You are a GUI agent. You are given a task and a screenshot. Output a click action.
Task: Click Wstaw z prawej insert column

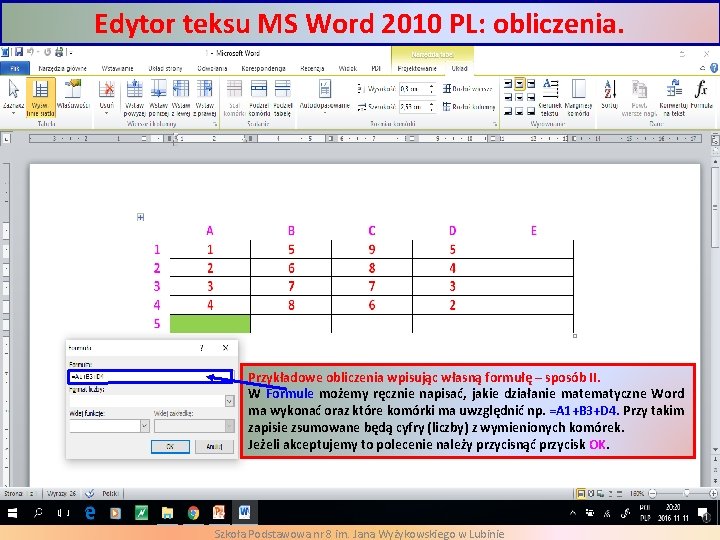pyautogui.click(x=204, y=97)
